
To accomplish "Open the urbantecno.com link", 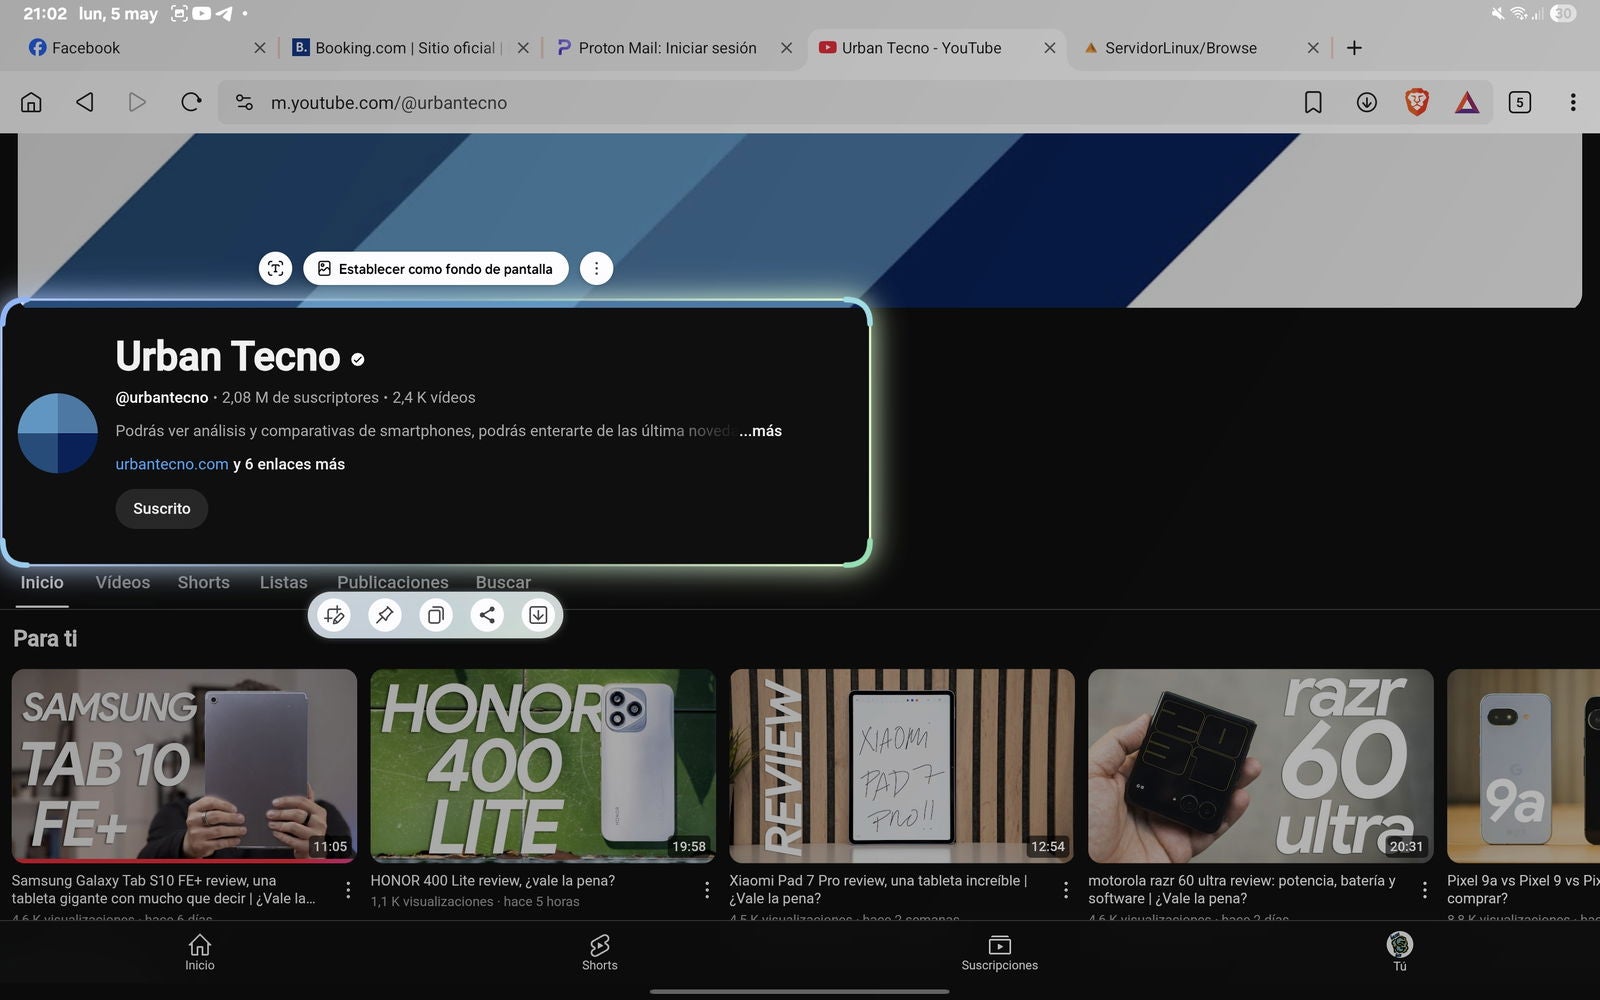I will click(x=171, y=464).
